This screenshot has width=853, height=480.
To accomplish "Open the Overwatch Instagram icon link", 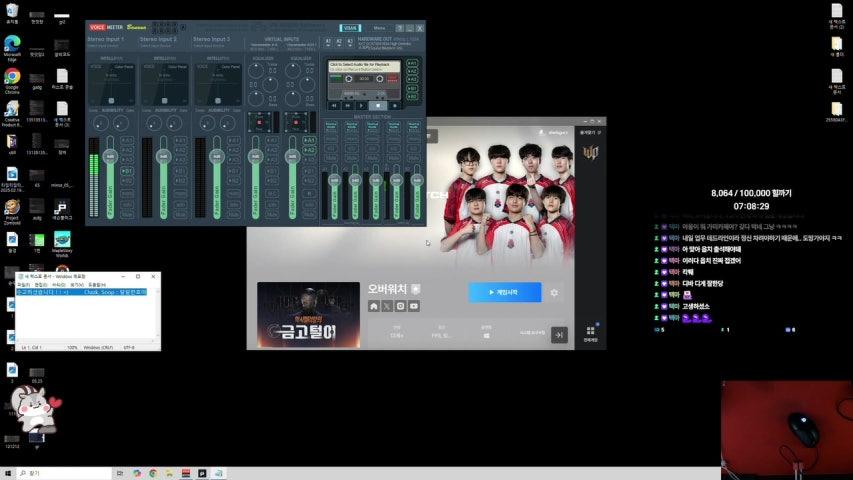I will coord(400,306).
